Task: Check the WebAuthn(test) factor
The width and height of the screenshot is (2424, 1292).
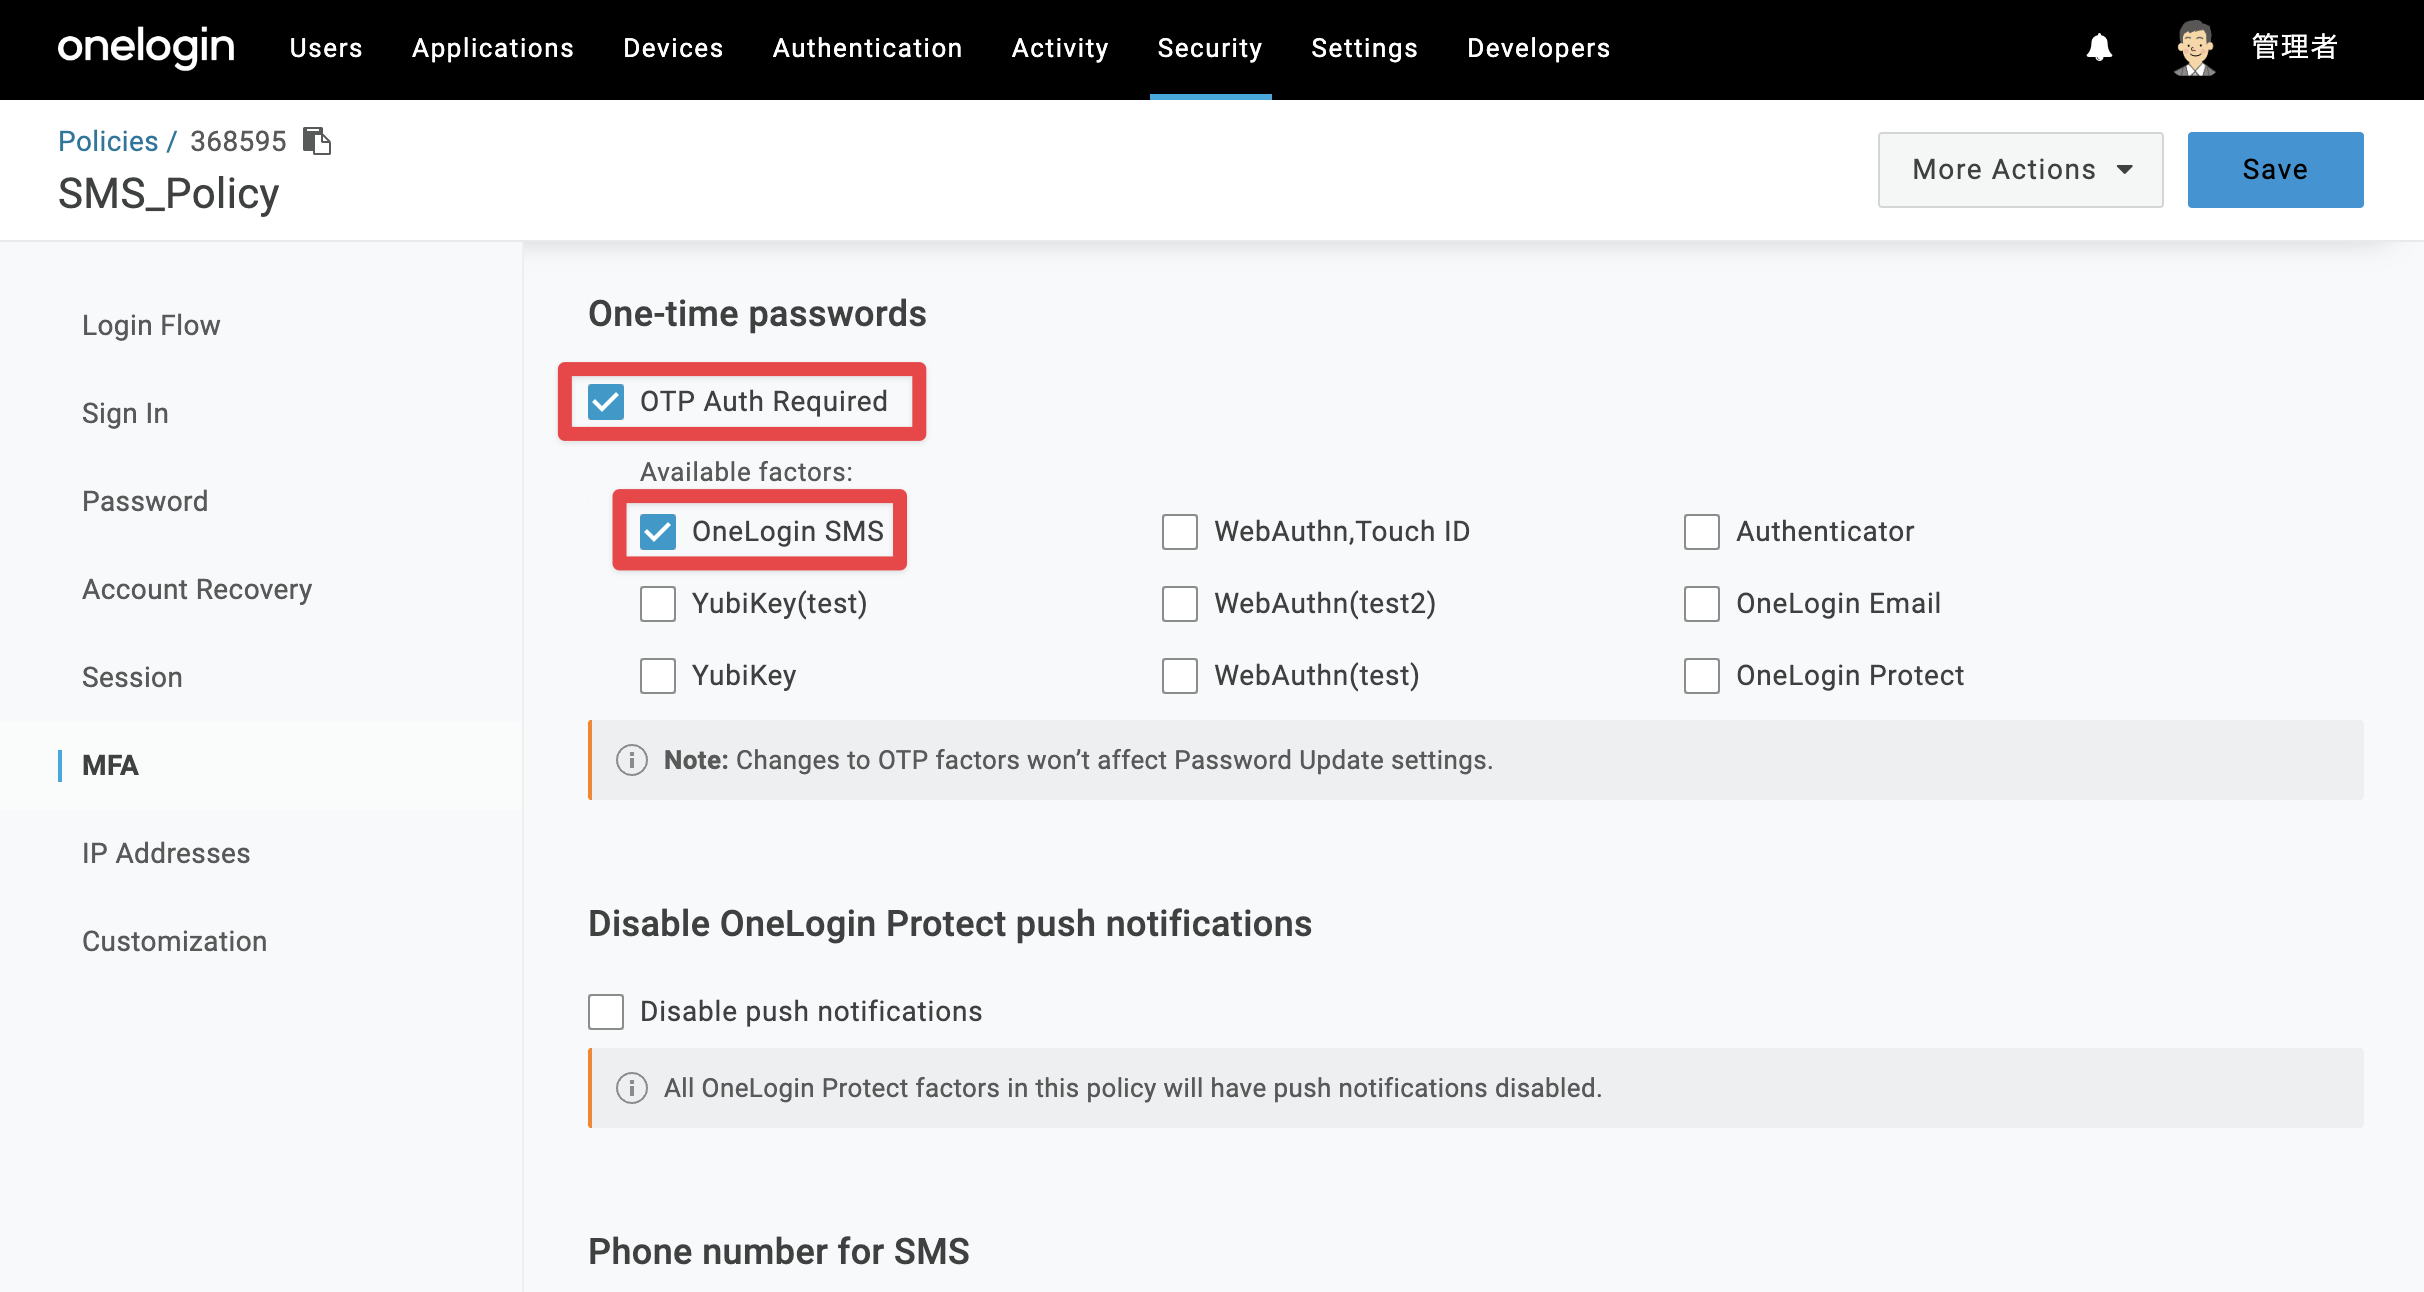Action: point(1180,675)
